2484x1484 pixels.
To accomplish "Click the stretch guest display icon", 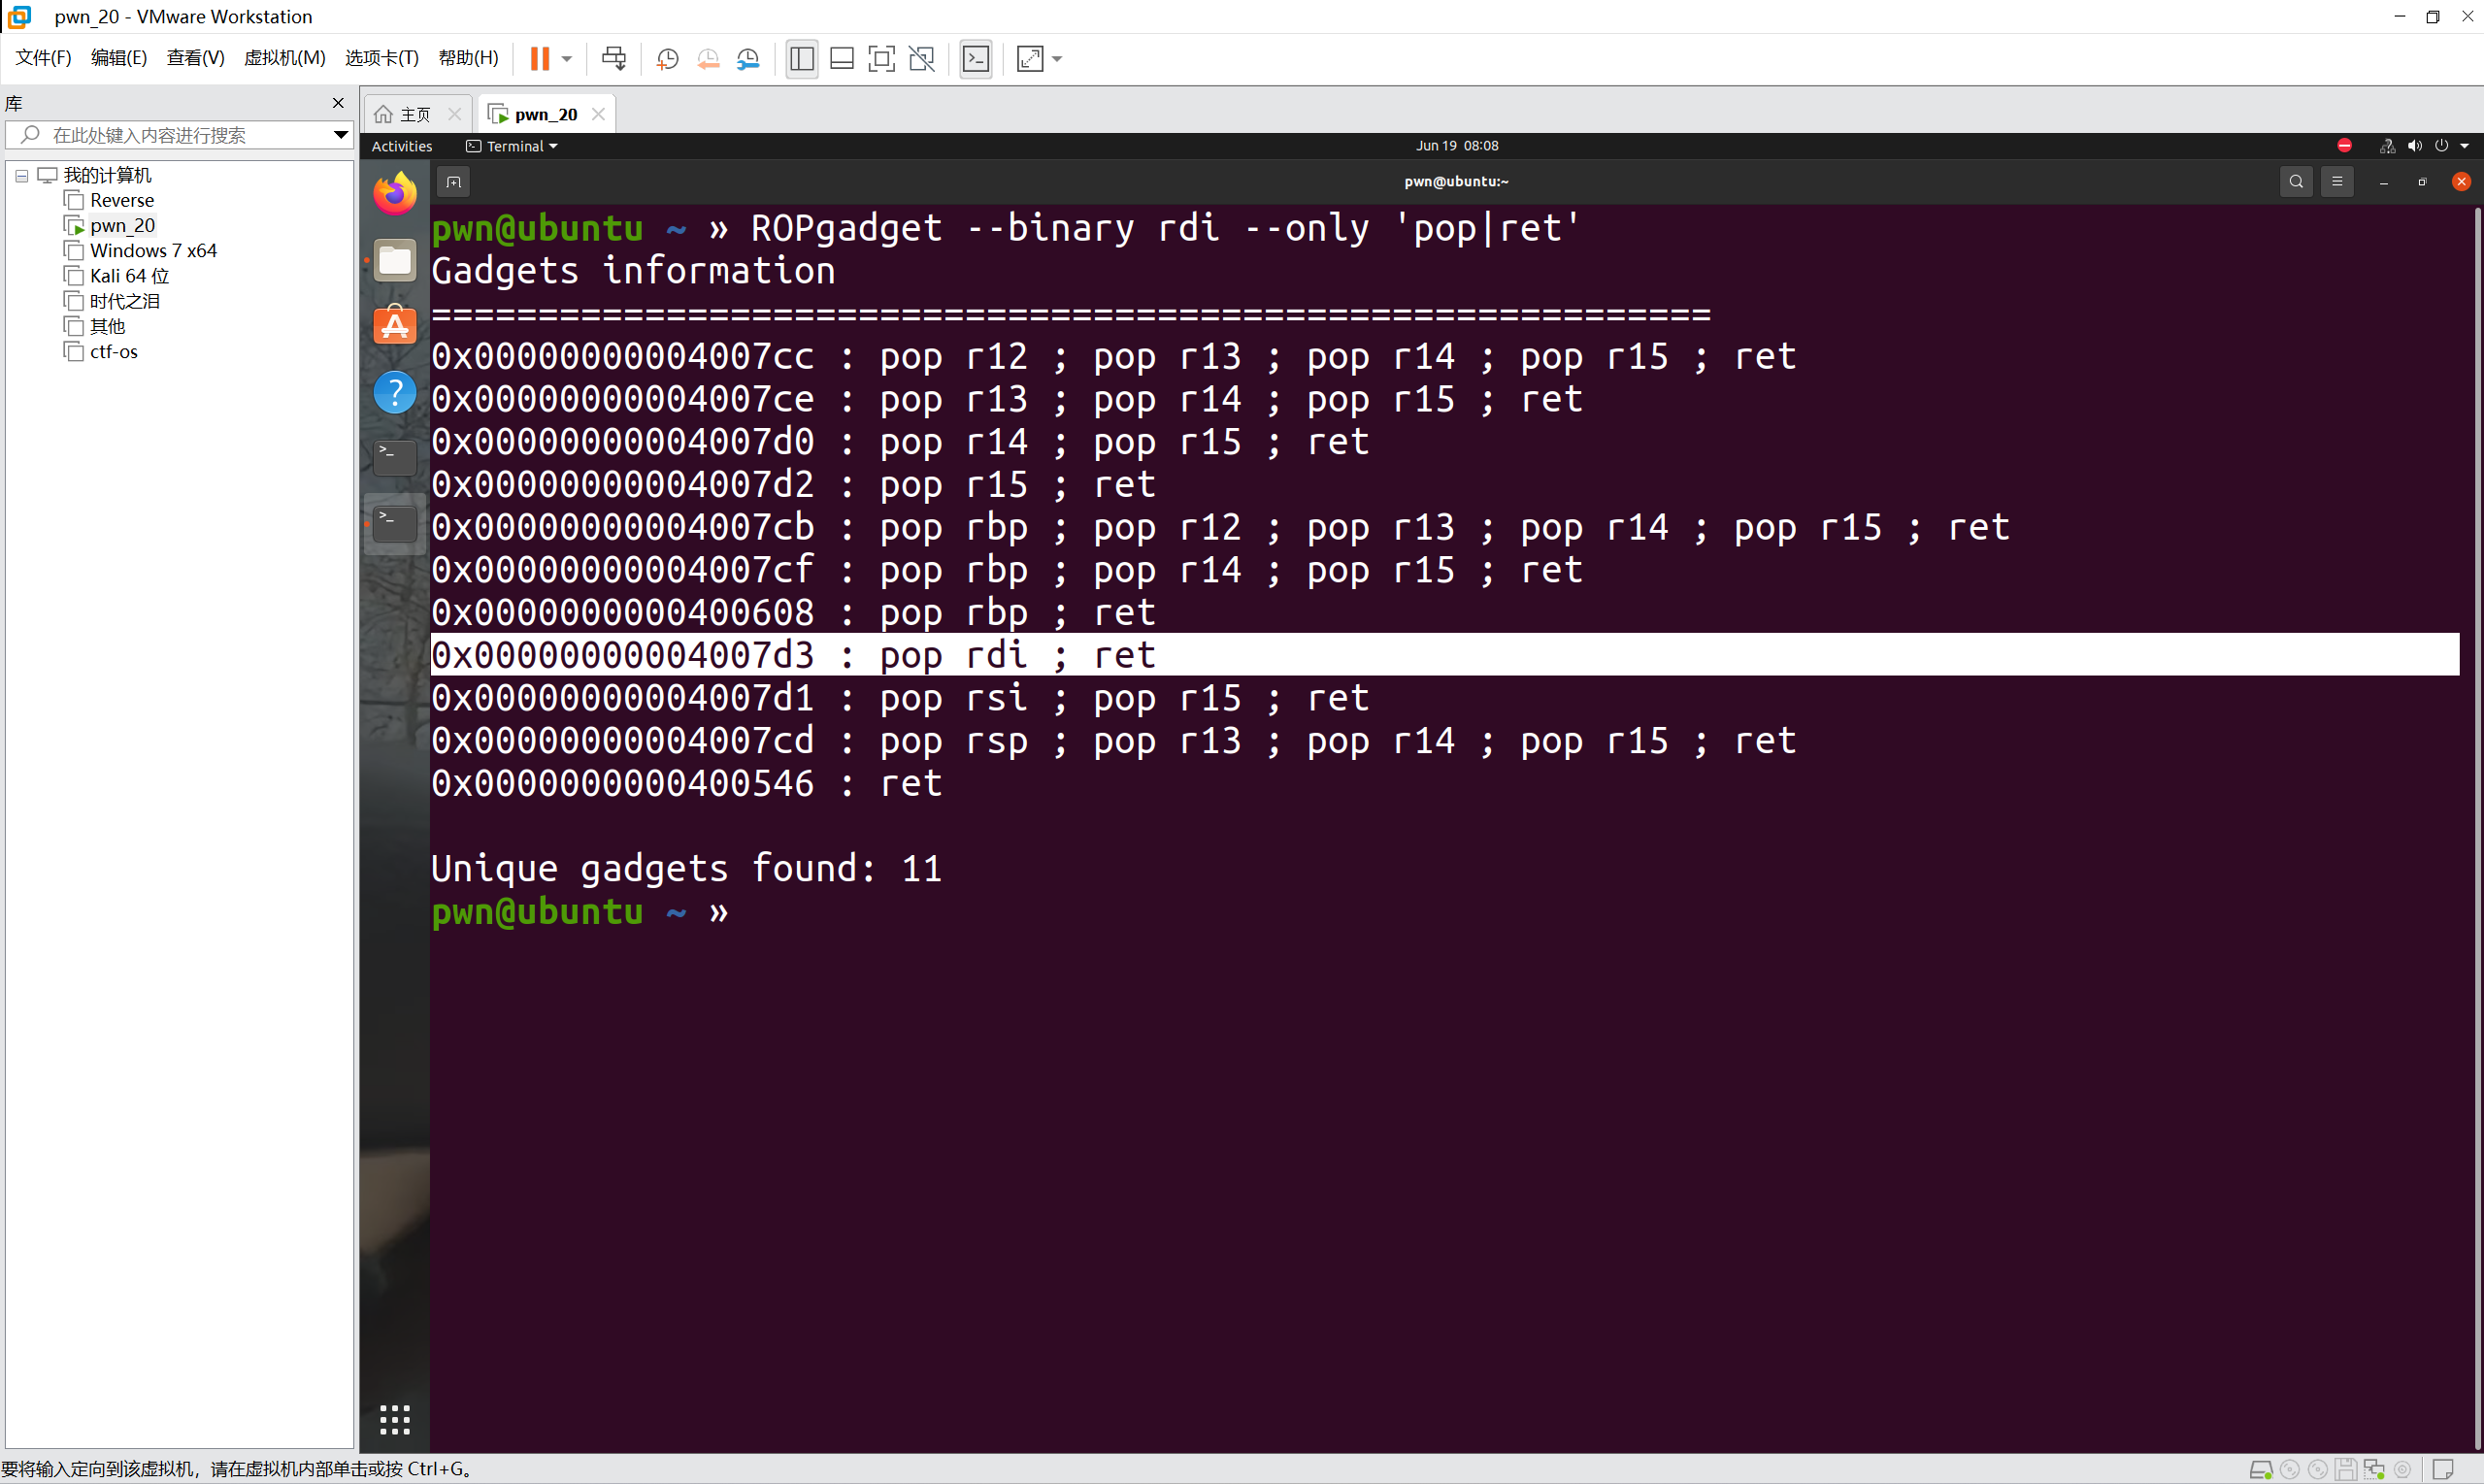I will pyautogui.click(x=1030, y=59).
